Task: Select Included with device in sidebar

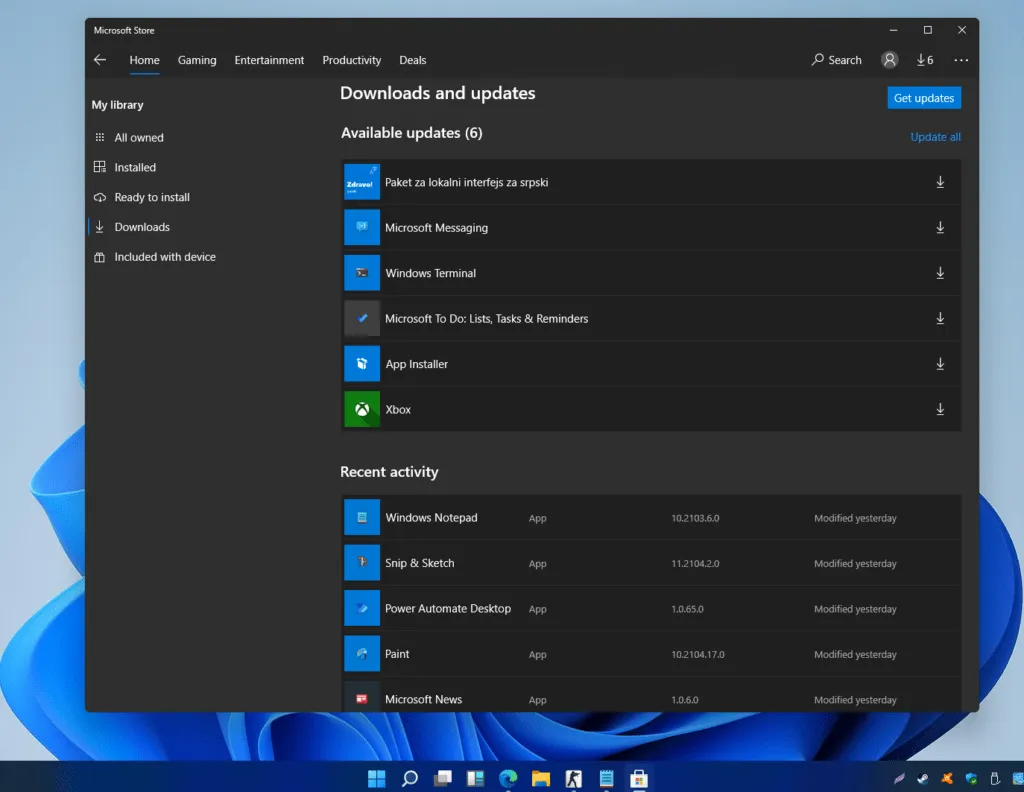Action: click(x=165, y=257)
